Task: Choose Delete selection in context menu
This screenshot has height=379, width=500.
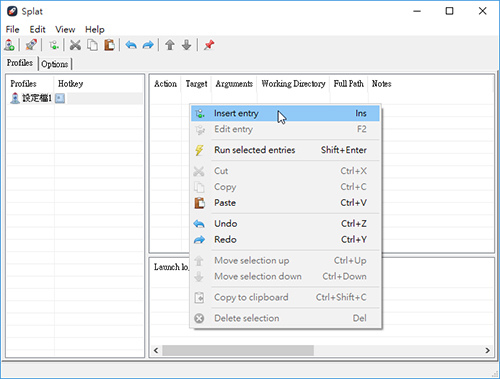Action: tap(286, 318)
